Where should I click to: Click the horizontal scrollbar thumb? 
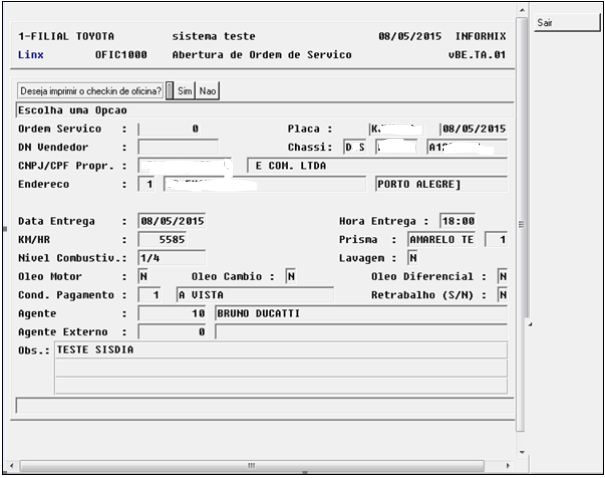coord(252,466)
